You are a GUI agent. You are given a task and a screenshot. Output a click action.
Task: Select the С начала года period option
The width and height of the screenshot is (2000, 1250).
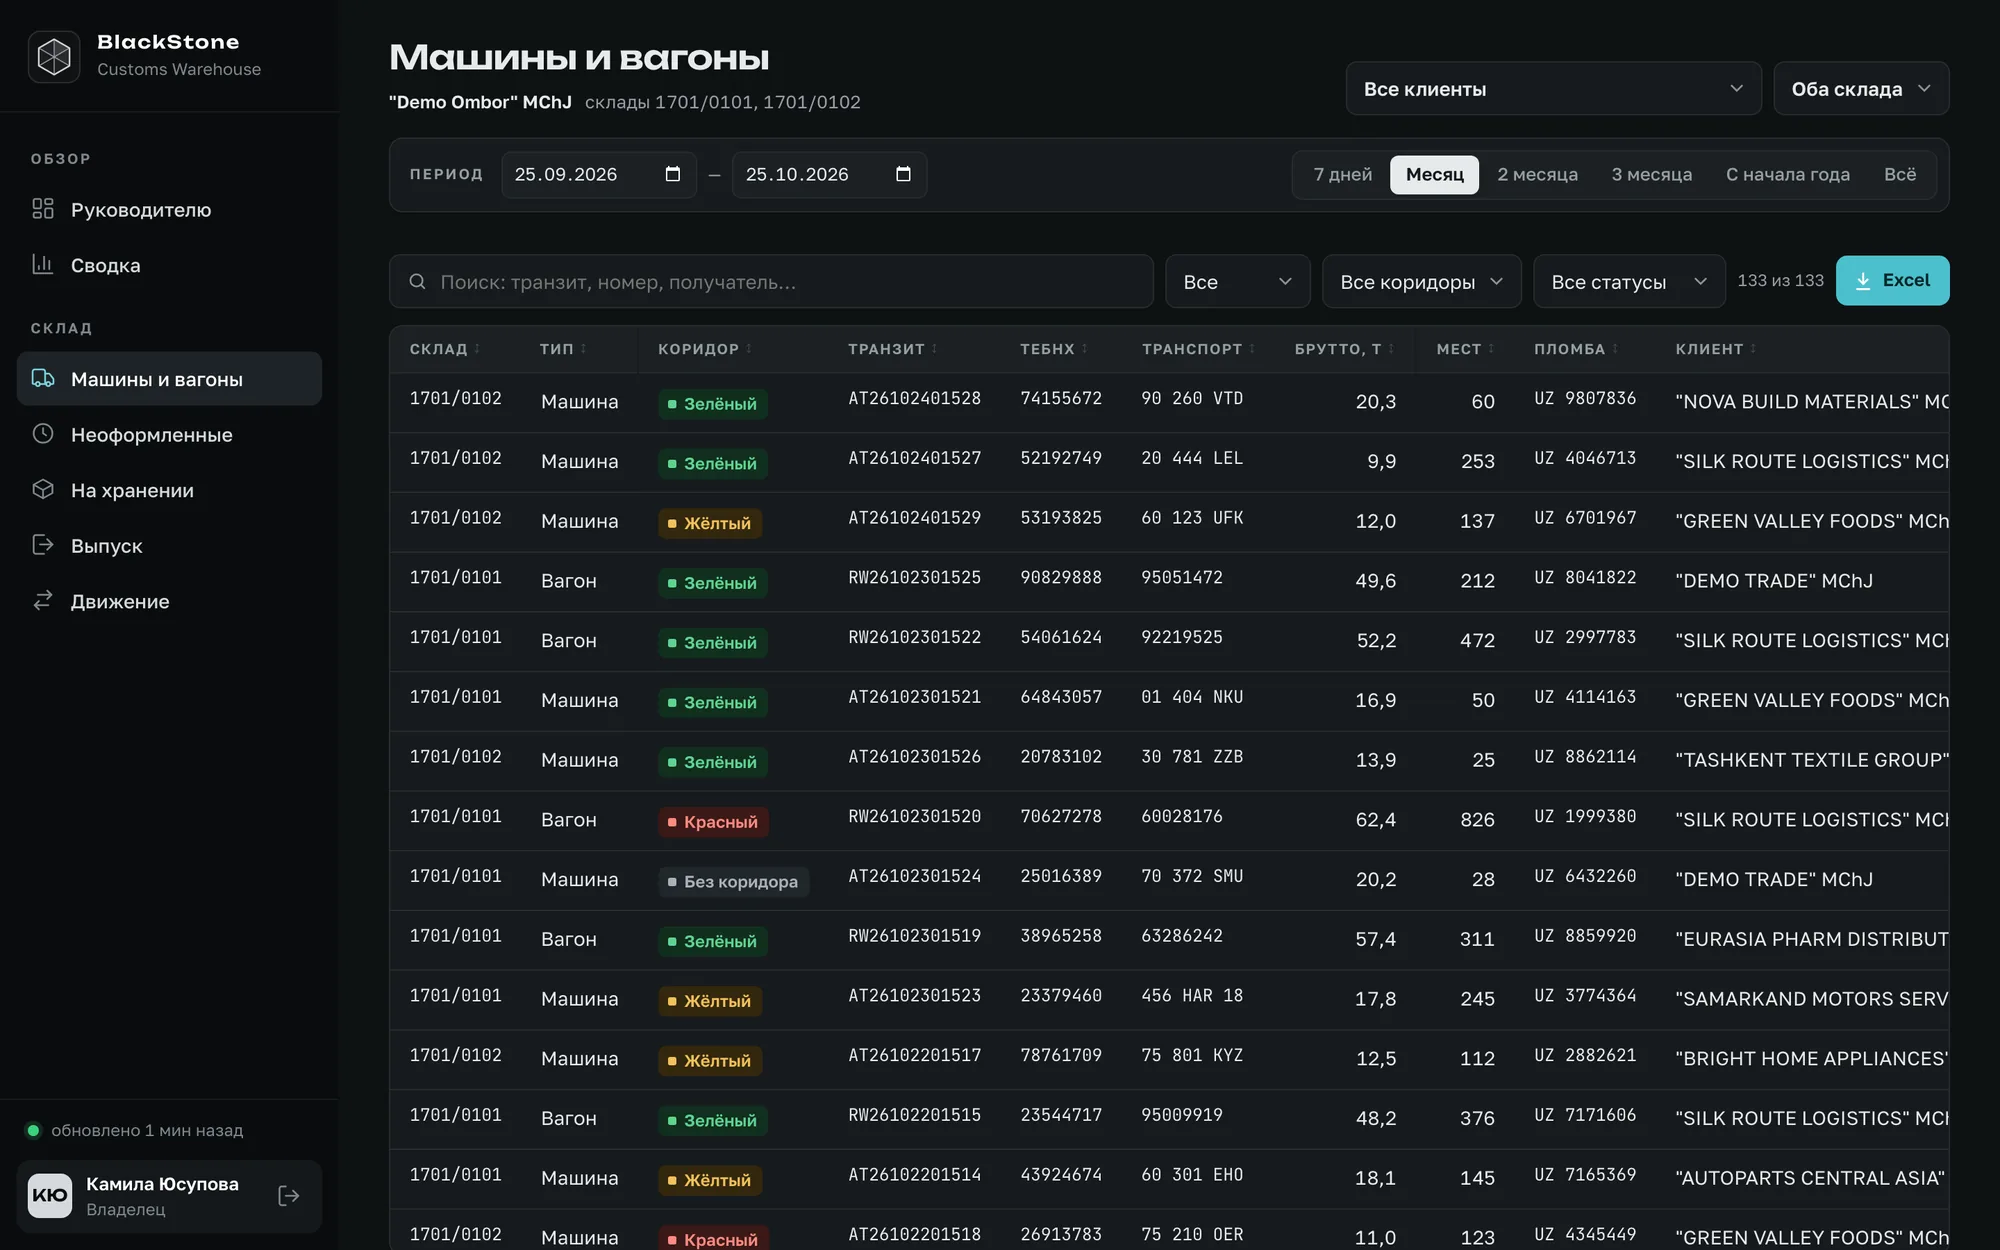tap(1787, 175)
